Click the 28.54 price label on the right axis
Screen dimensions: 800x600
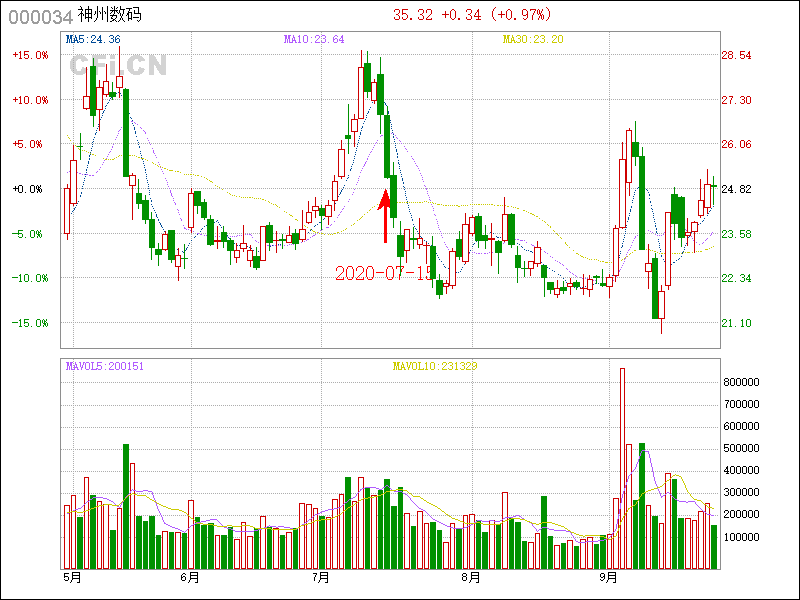(x=737, y=55)
